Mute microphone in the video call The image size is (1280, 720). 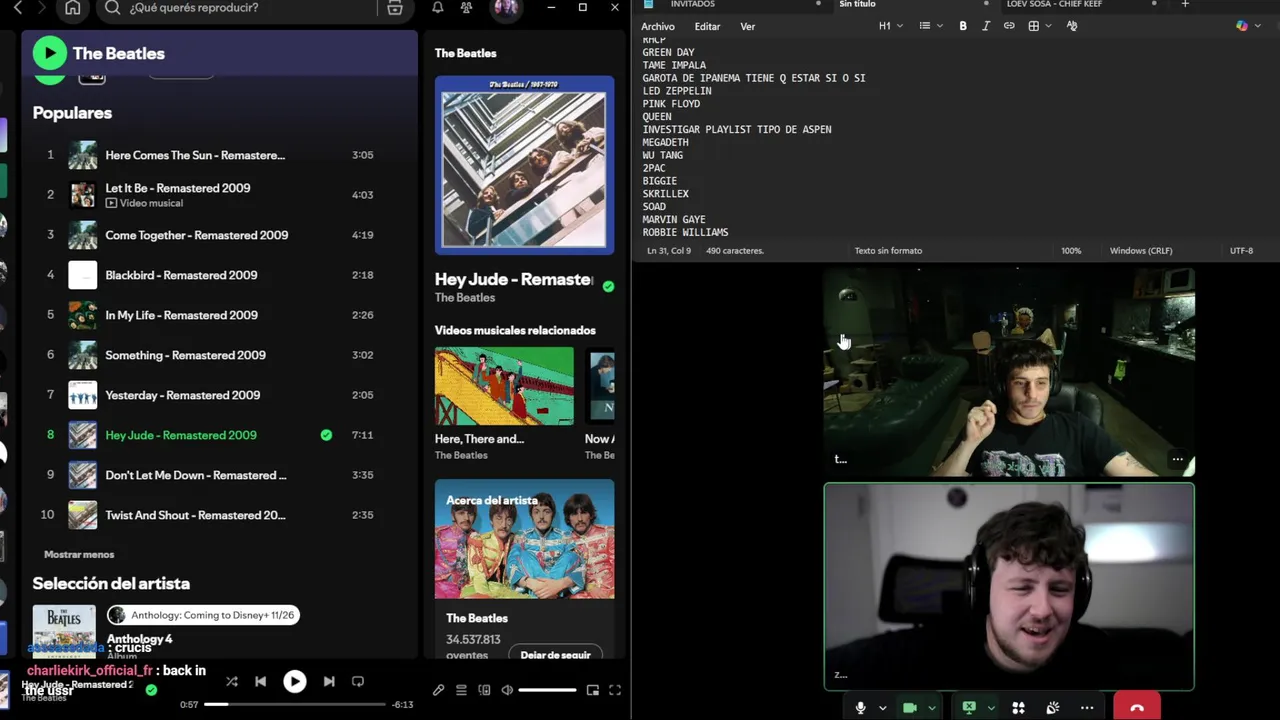coord(860,708)
